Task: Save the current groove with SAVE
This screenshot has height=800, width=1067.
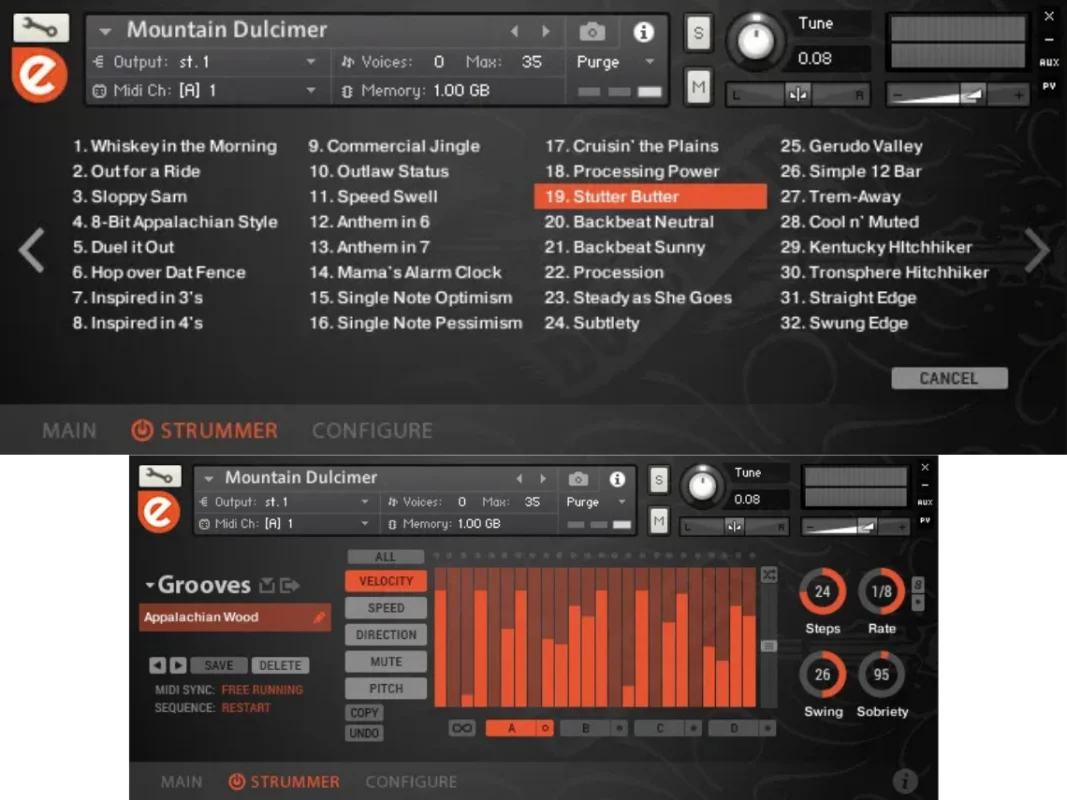Action: click(218, 665)
